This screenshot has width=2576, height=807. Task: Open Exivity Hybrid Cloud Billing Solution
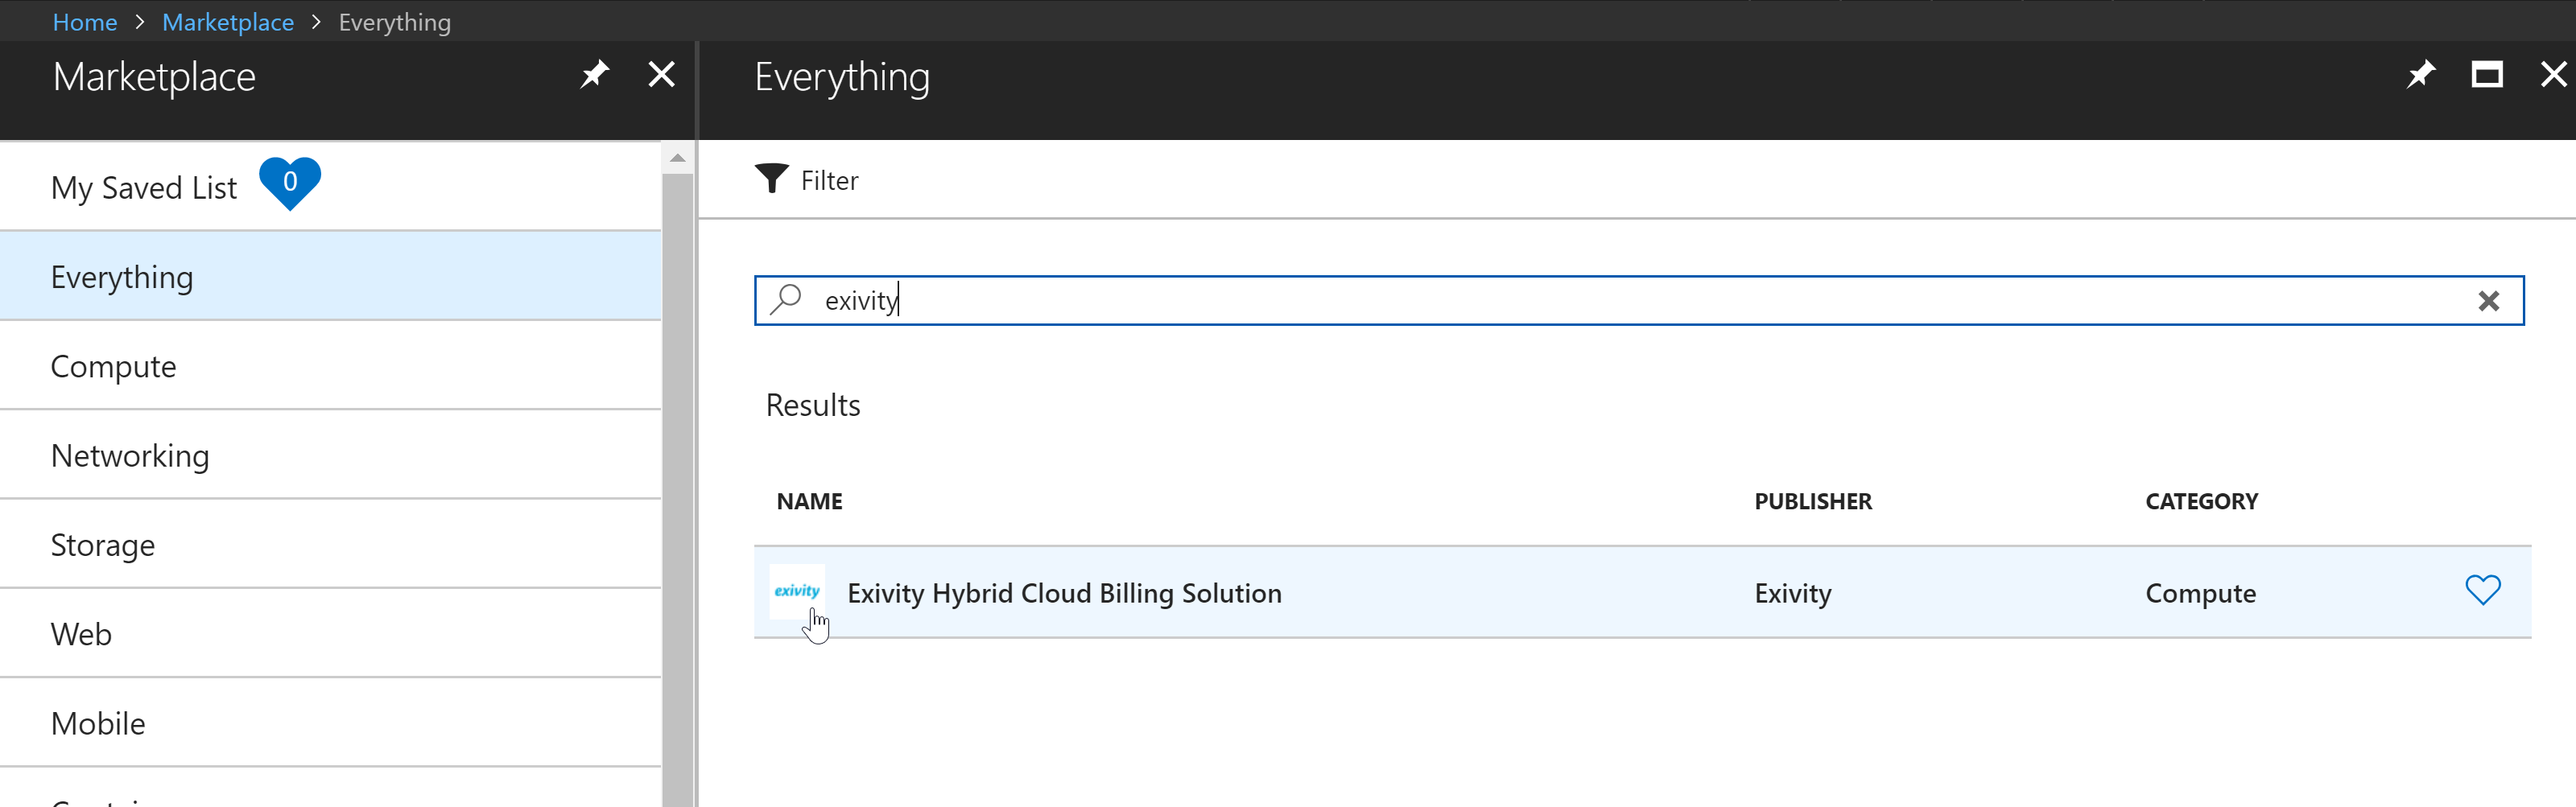[x=1064, y=593]
